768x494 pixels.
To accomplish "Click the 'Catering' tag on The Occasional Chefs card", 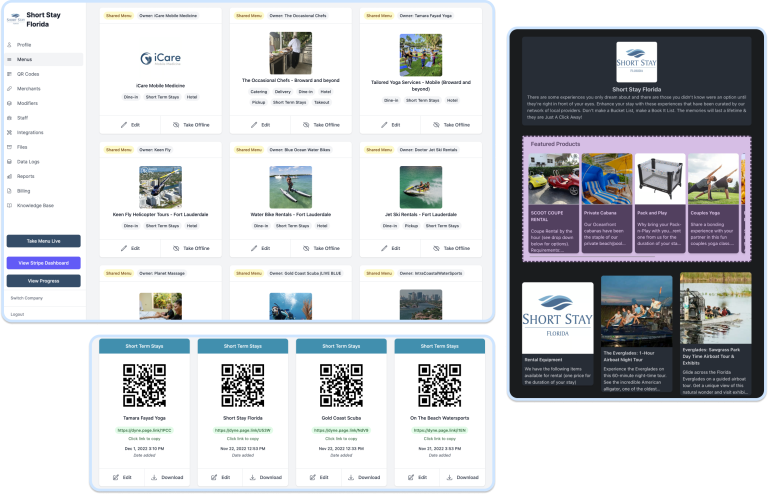I will (x=259, y=92).
